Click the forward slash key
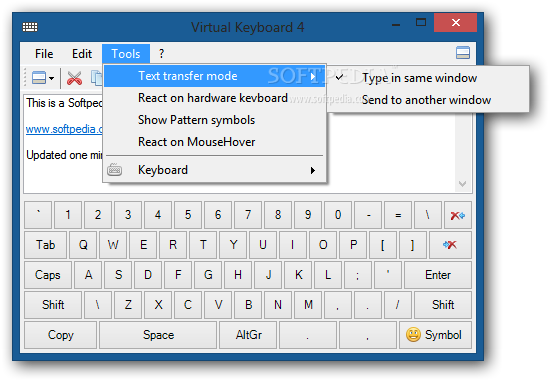This screenshot has height=381, width=550. (x=398, y=305)
